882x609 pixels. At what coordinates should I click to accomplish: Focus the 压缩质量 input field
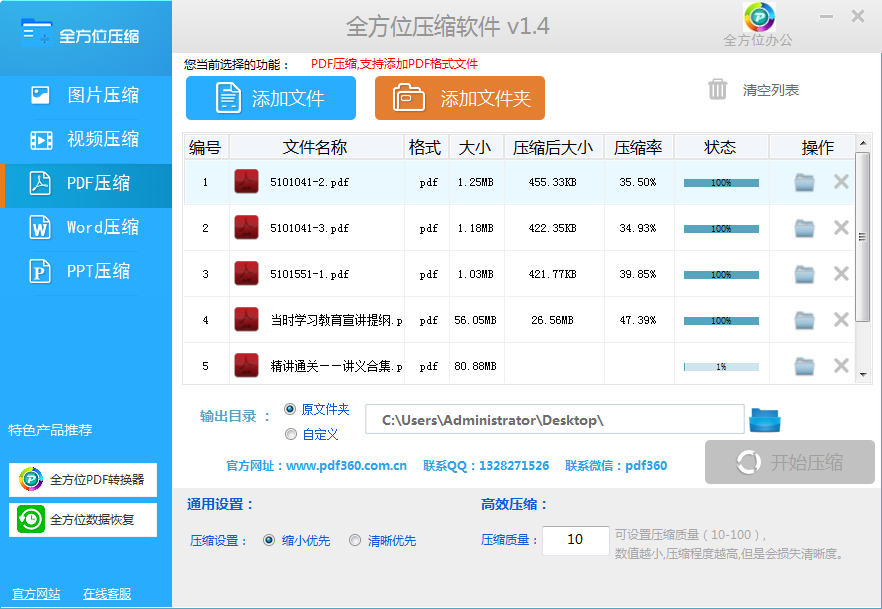(575, 540)
